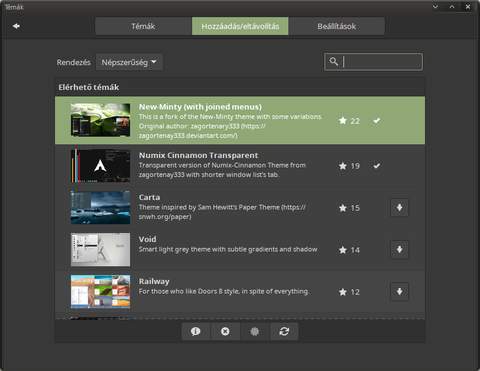Minimize the window with the down chevron
This screenshot has height=371, width=480.
tap(435, 7)
